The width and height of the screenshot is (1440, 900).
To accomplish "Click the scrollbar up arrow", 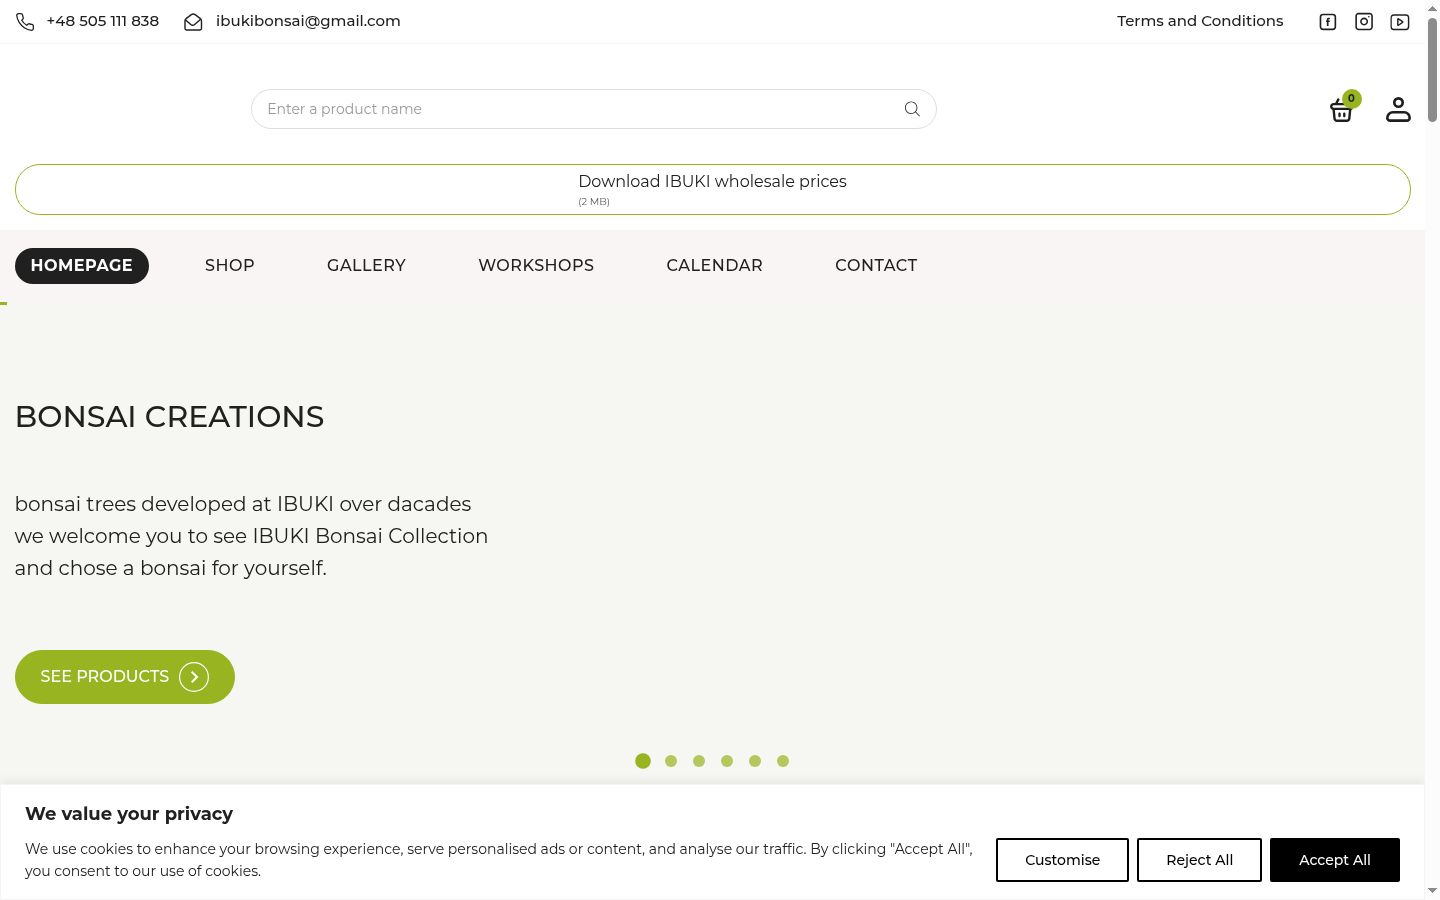I will tap(1432, 7).
